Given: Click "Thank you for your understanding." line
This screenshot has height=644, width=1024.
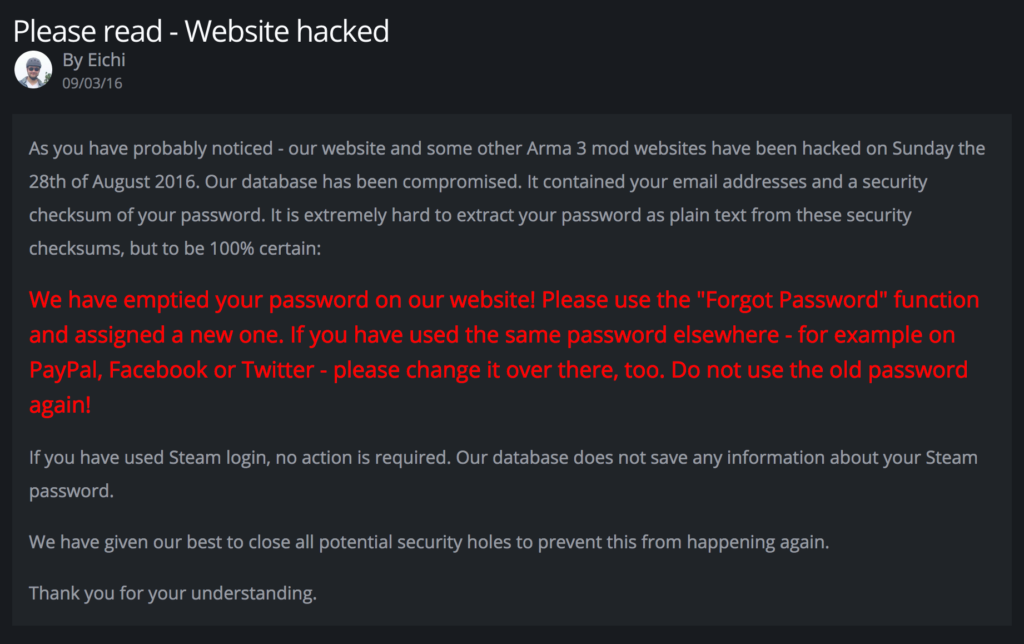Looking at the screenshot, I should point(173,593).
